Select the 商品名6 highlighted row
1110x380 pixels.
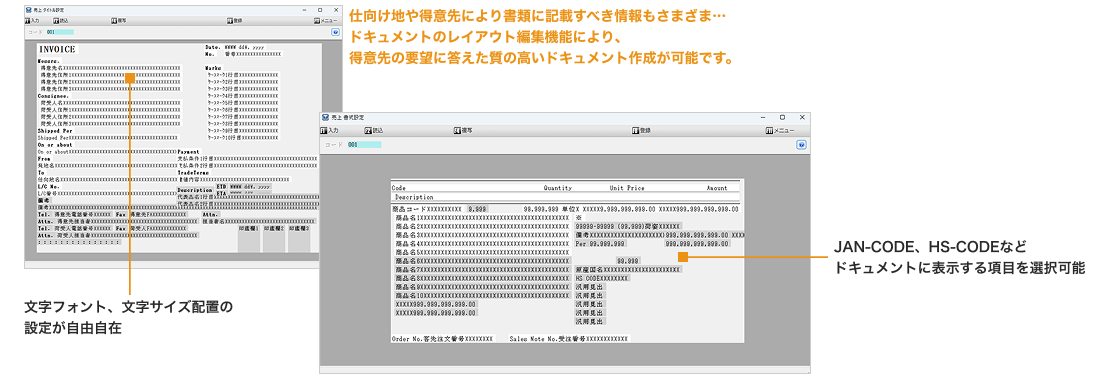[x=482, y=261]
